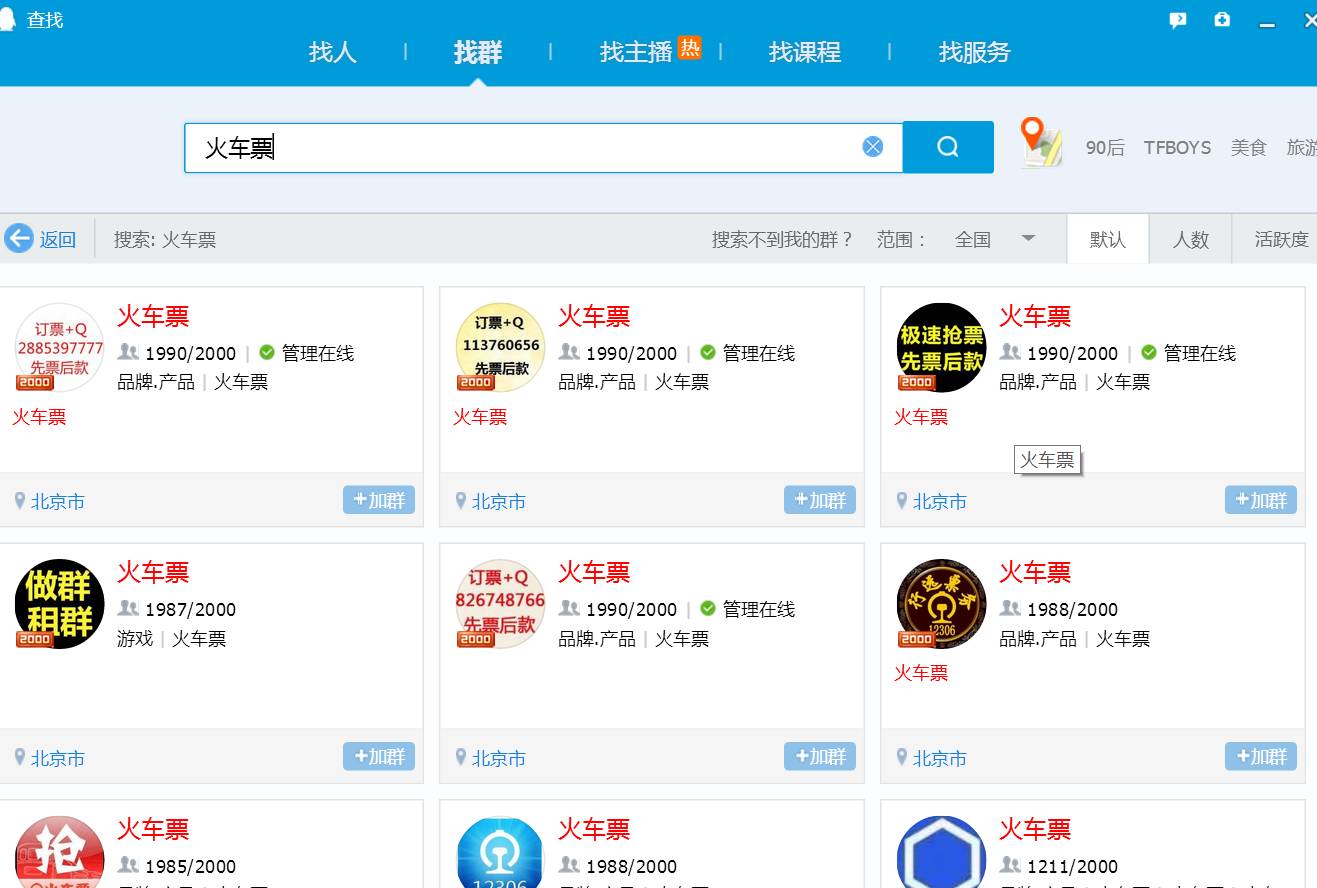This screenshot has width=1317, height=888.
Task: Join the 113760656 group with 加群
Action: (x=820, y=500)
